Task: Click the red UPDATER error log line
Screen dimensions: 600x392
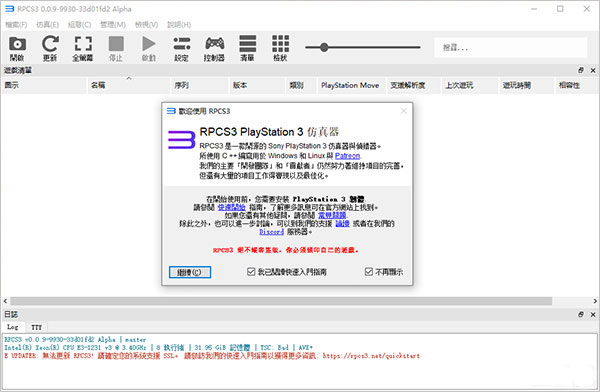Action: (x=212, y=356)
